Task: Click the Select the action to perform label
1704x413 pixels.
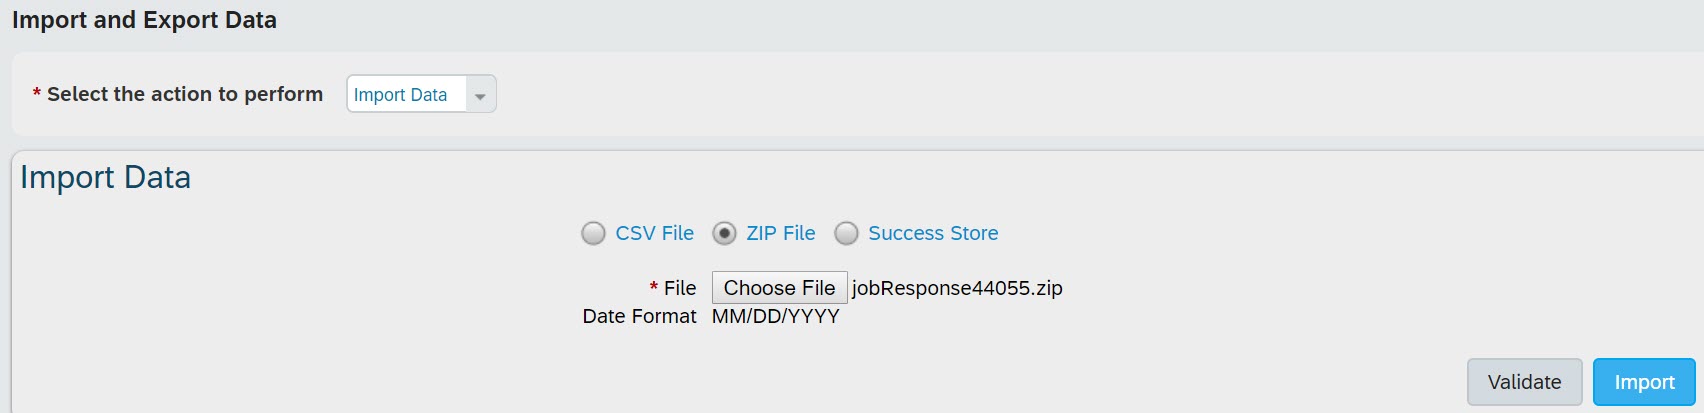Action: tap(185, 94)
